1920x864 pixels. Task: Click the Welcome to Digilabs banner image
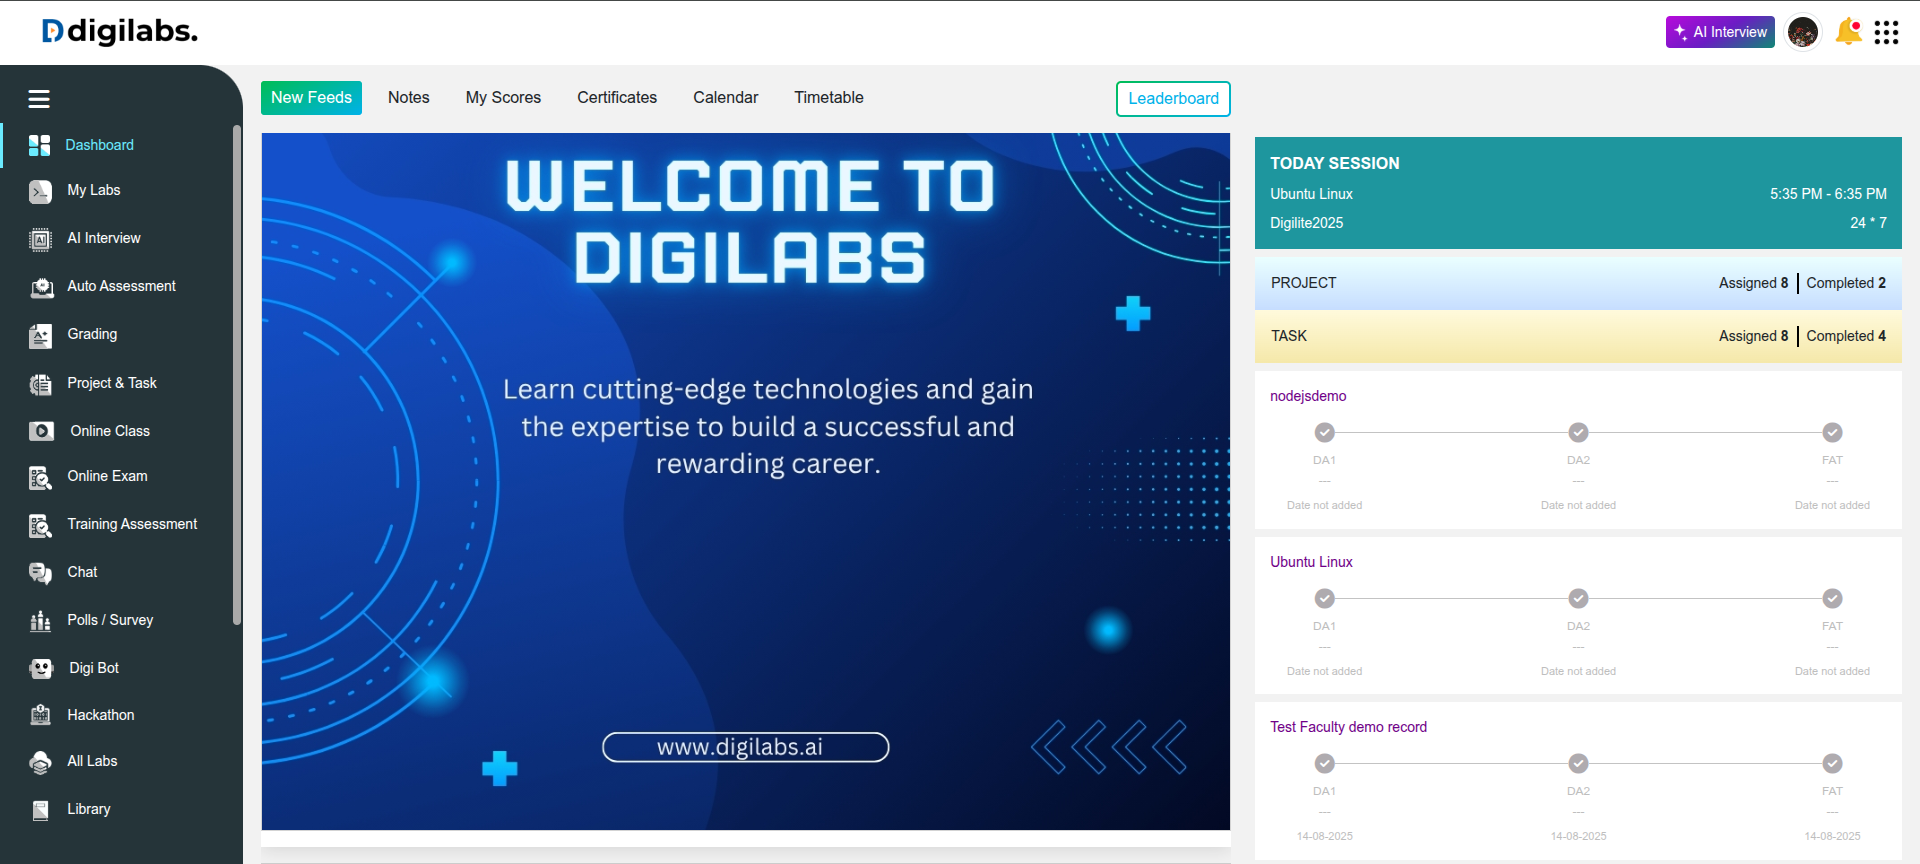[x=746, y=481]
